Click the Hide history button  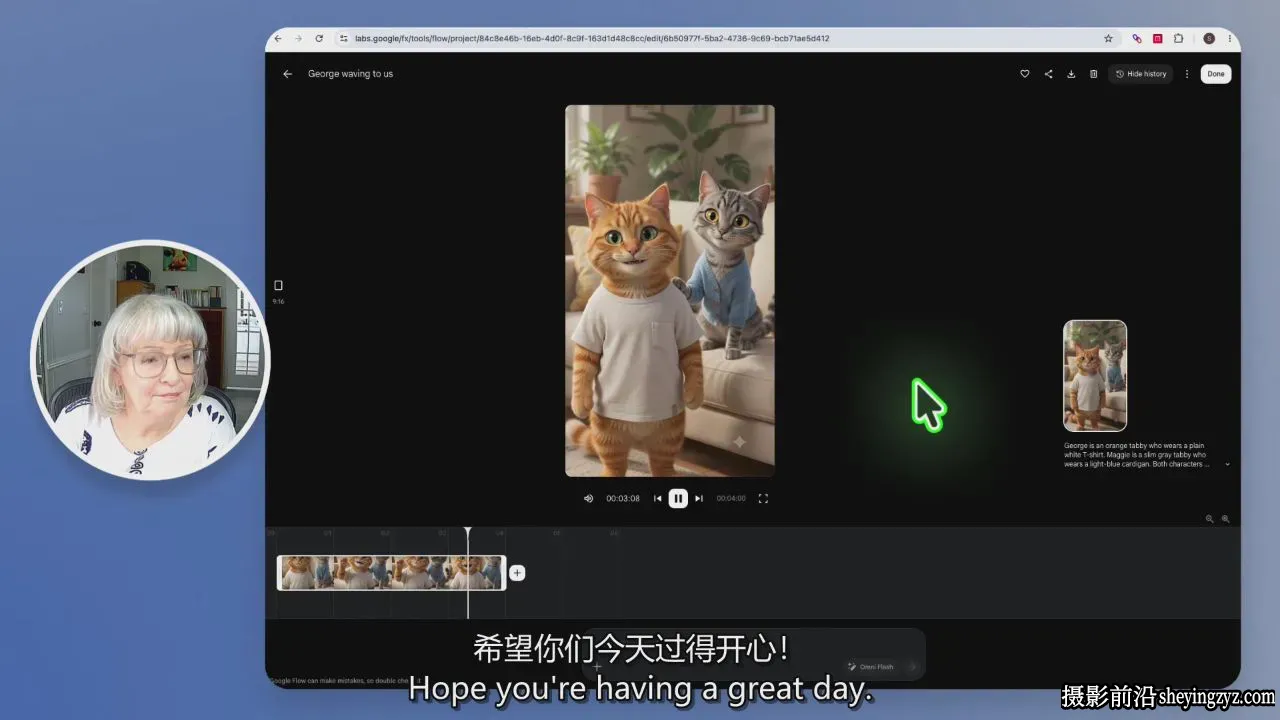click(1141, 74)
